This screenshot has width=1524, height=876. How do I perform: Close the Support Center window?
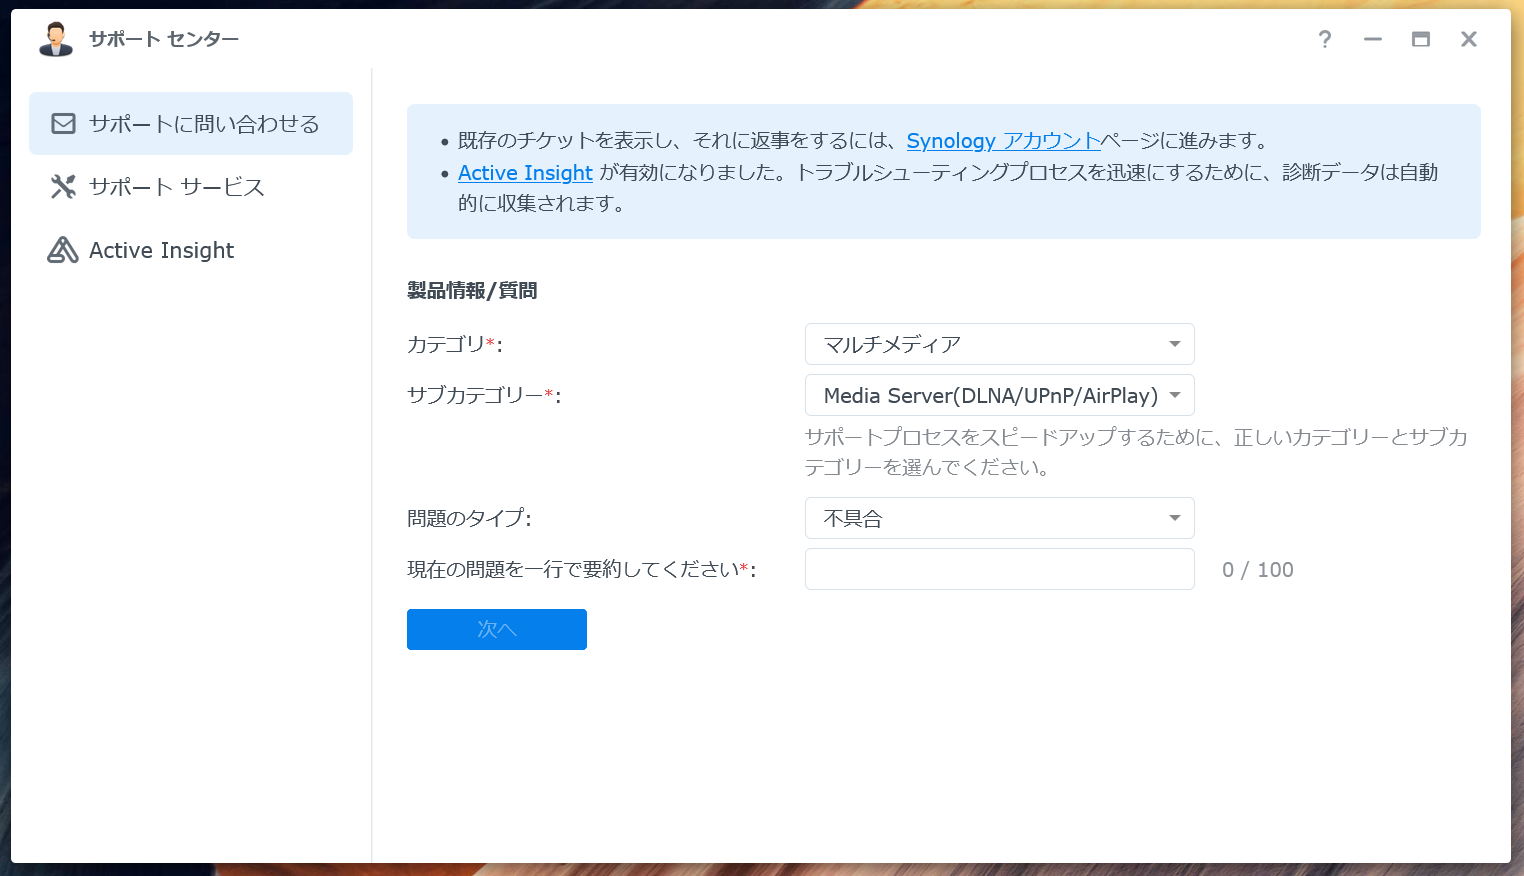[1468, 39]
